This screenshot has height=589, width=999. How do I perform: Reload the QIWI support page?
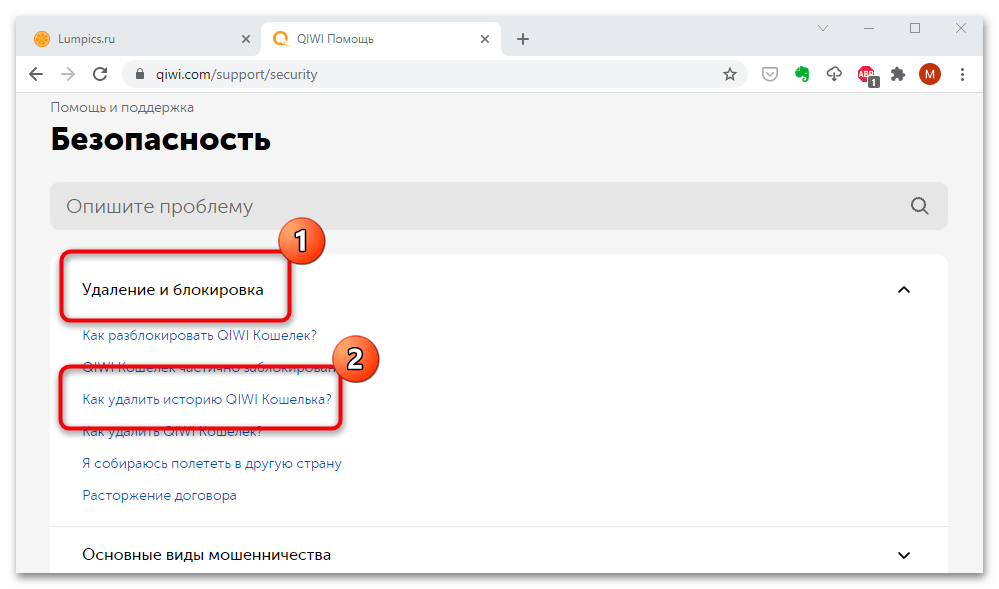[100, 75]
